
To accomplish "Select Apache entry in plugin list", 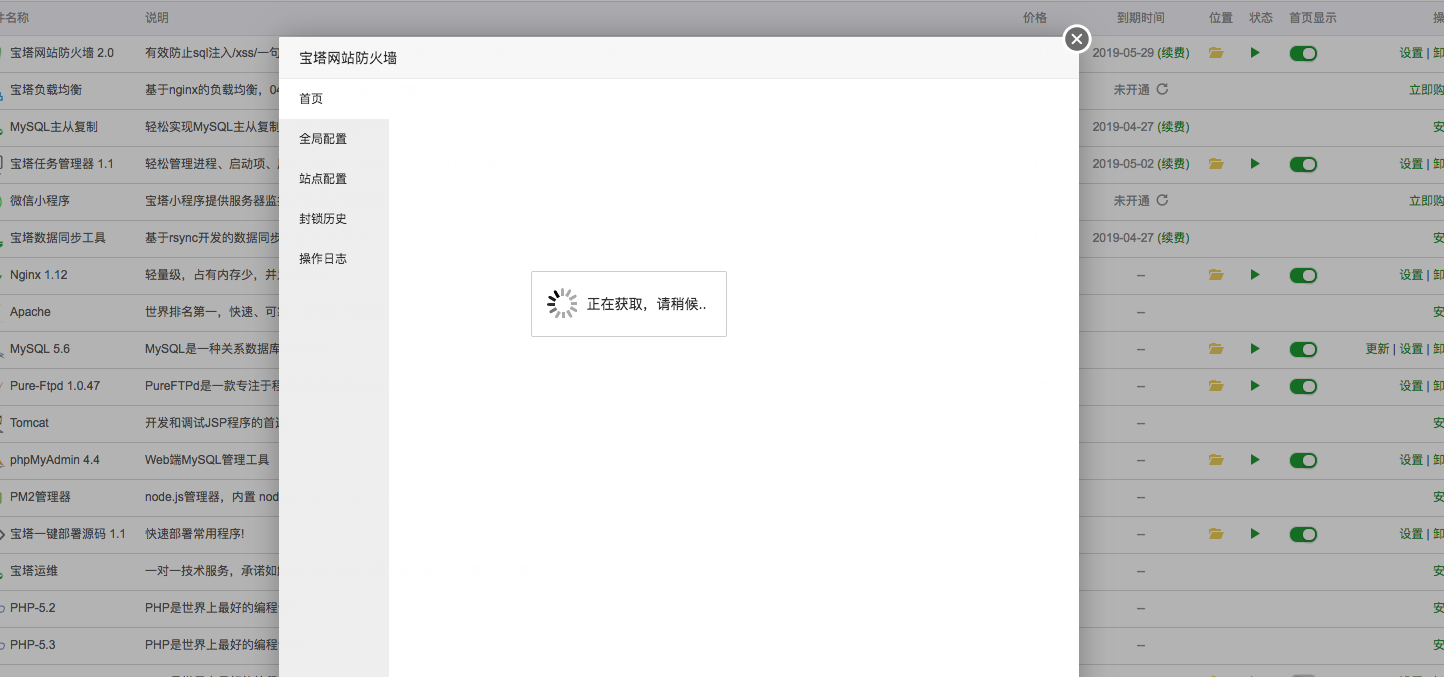I will [30, 312].
